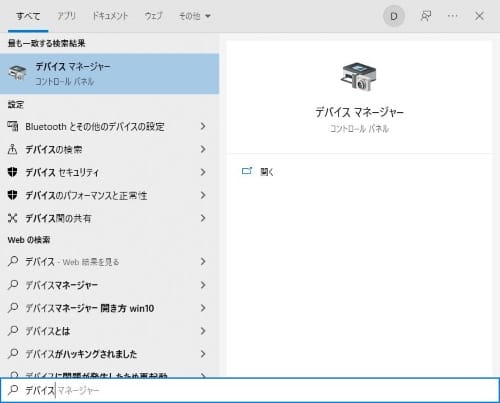Click search icon beside 開き方 win10 suggestion
The width and height of the screenshot is (500, 403).
[13, 307]
